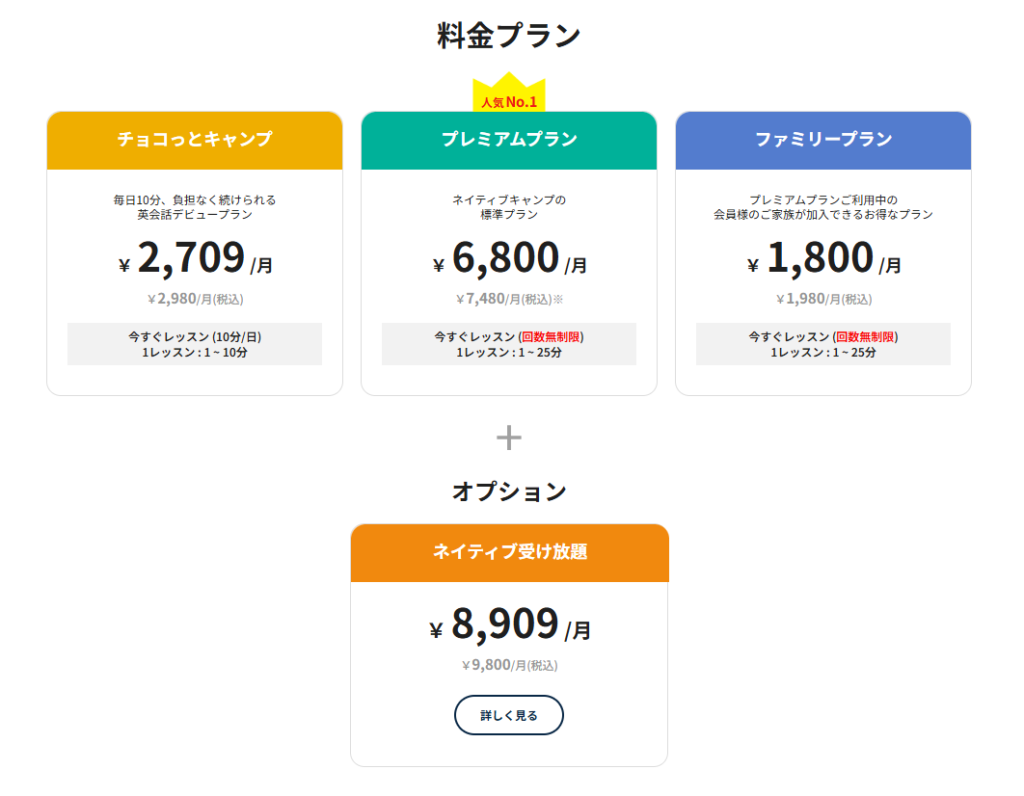
Task: Click the 人気No.1 crown badge
Action: [x=509, y=97]
